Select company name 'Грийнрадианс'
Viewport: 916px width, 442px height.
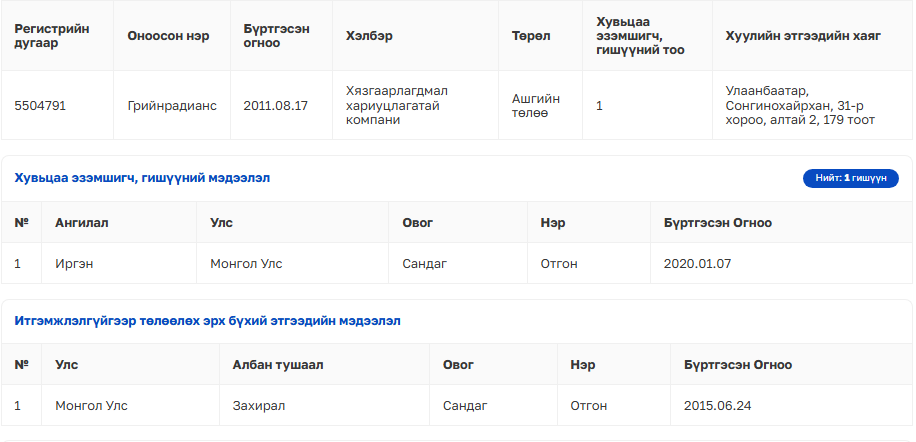pos(172,105)
